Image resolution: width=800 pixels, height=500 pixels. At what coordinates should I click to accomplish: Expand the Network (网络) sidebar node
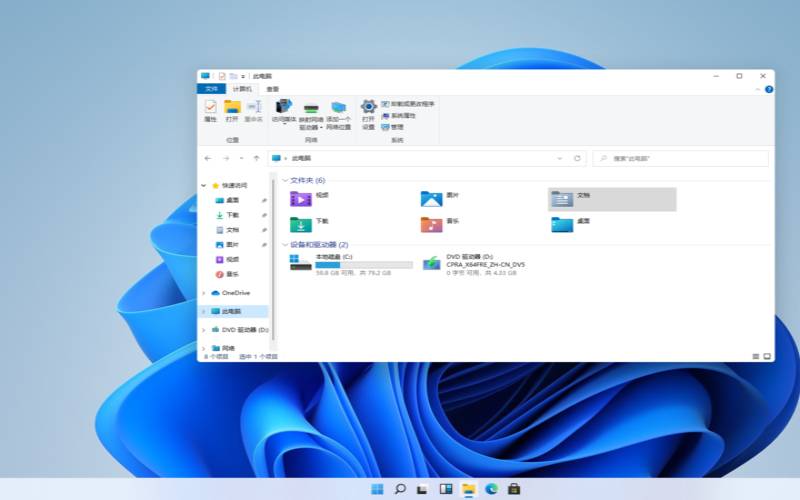204,348
